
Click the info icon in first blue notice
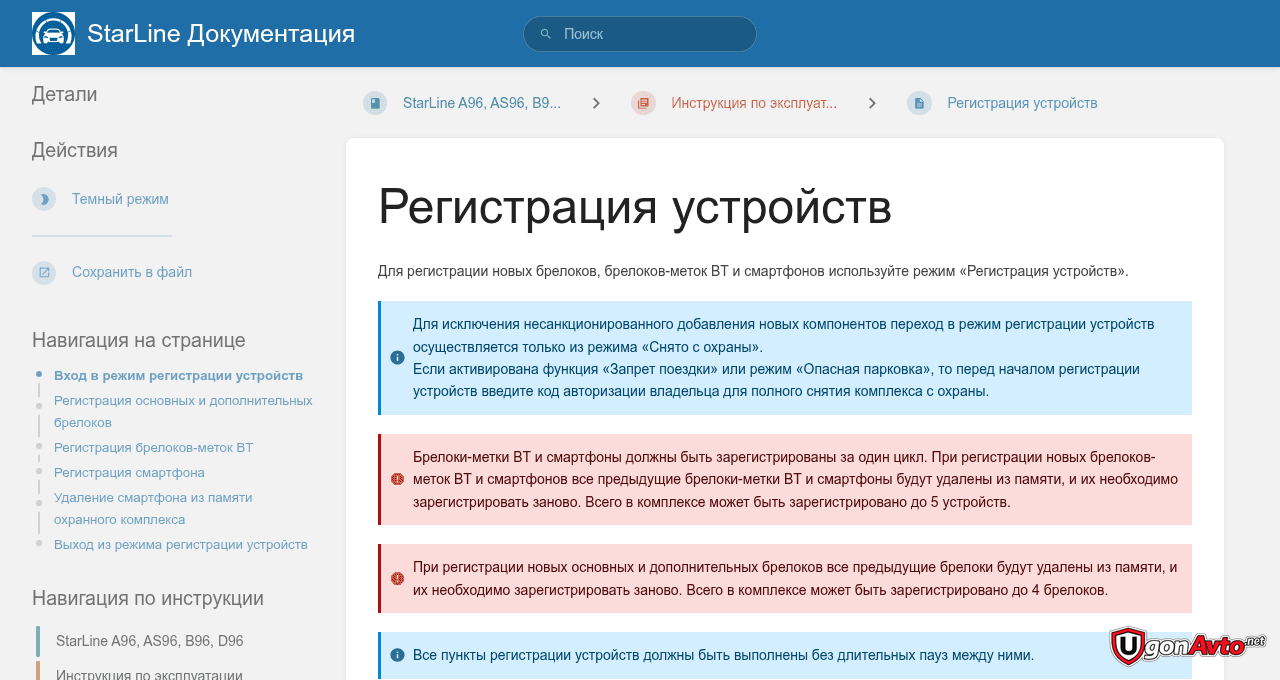[x=397, y=358]
